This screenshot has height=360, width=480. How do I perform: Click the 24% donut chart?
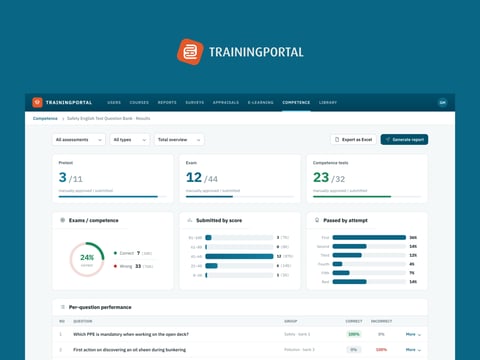tap(87, 259)
